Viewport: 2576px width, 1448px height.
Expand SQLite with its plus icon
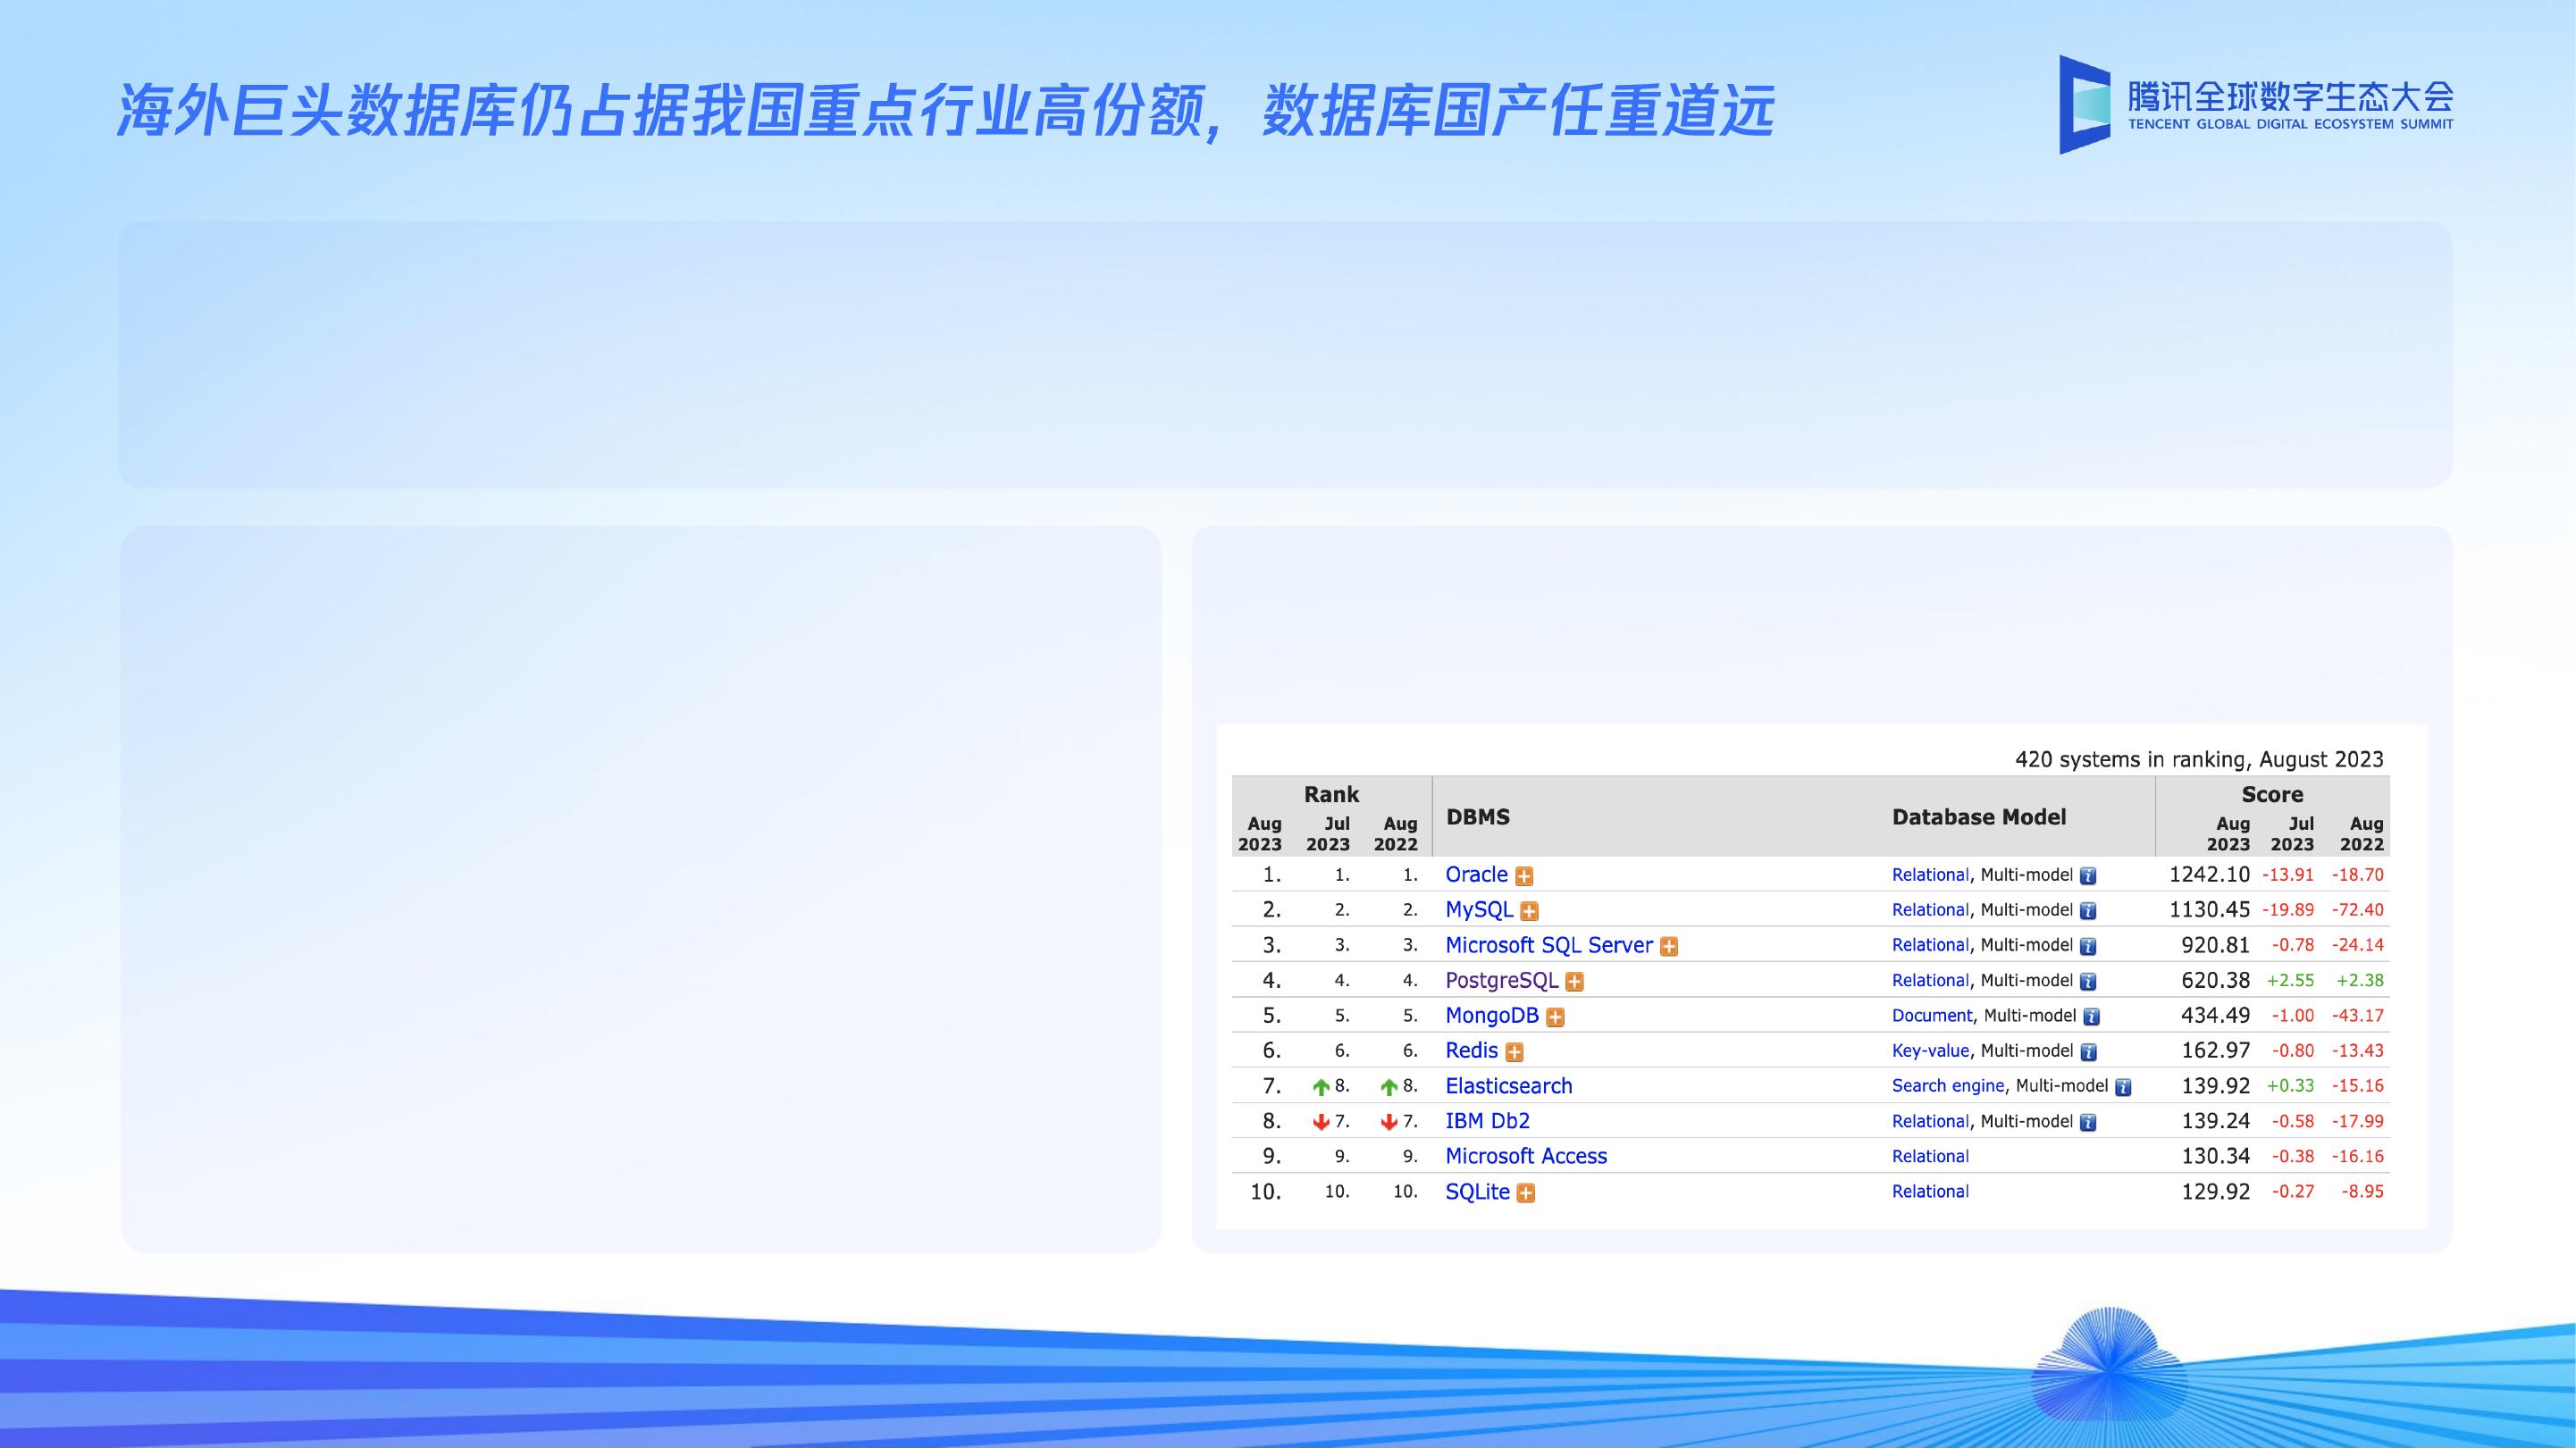pyautogui.click(x=1524, y=1191)
